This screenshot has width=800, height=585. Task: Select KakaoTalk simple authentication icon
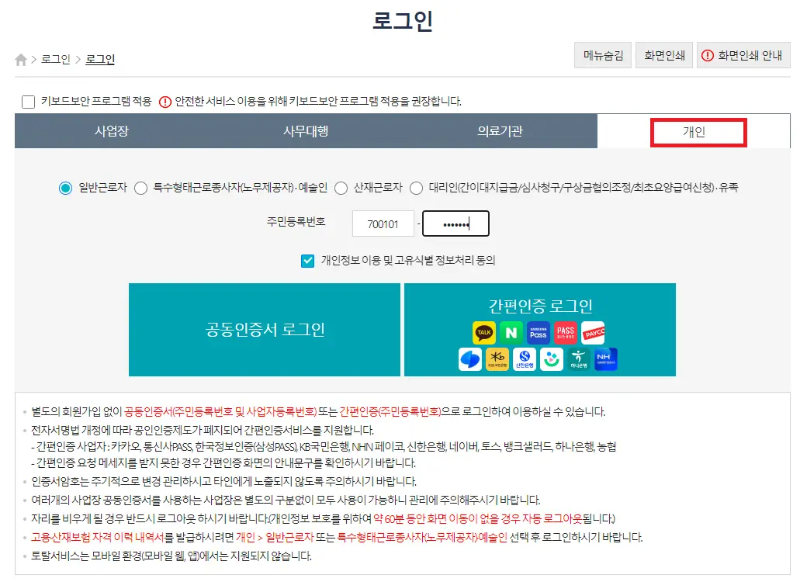(x=484, y=333)
